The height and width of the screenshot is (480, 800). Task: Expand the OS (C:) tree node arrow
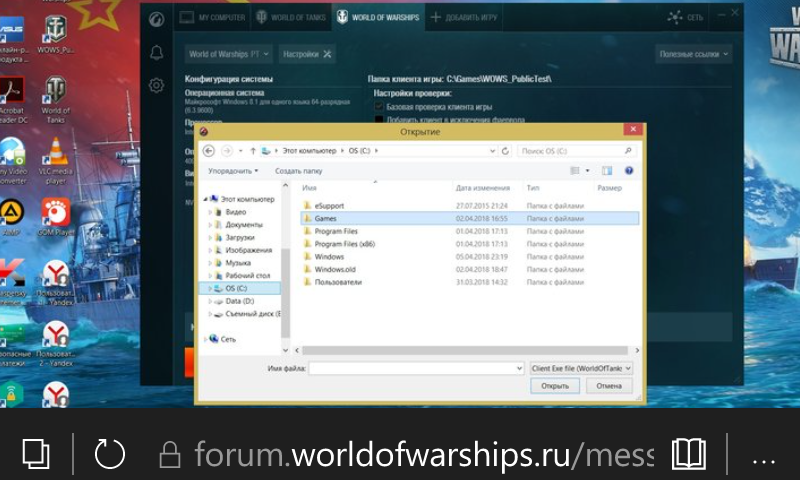(x=210, y=288)
